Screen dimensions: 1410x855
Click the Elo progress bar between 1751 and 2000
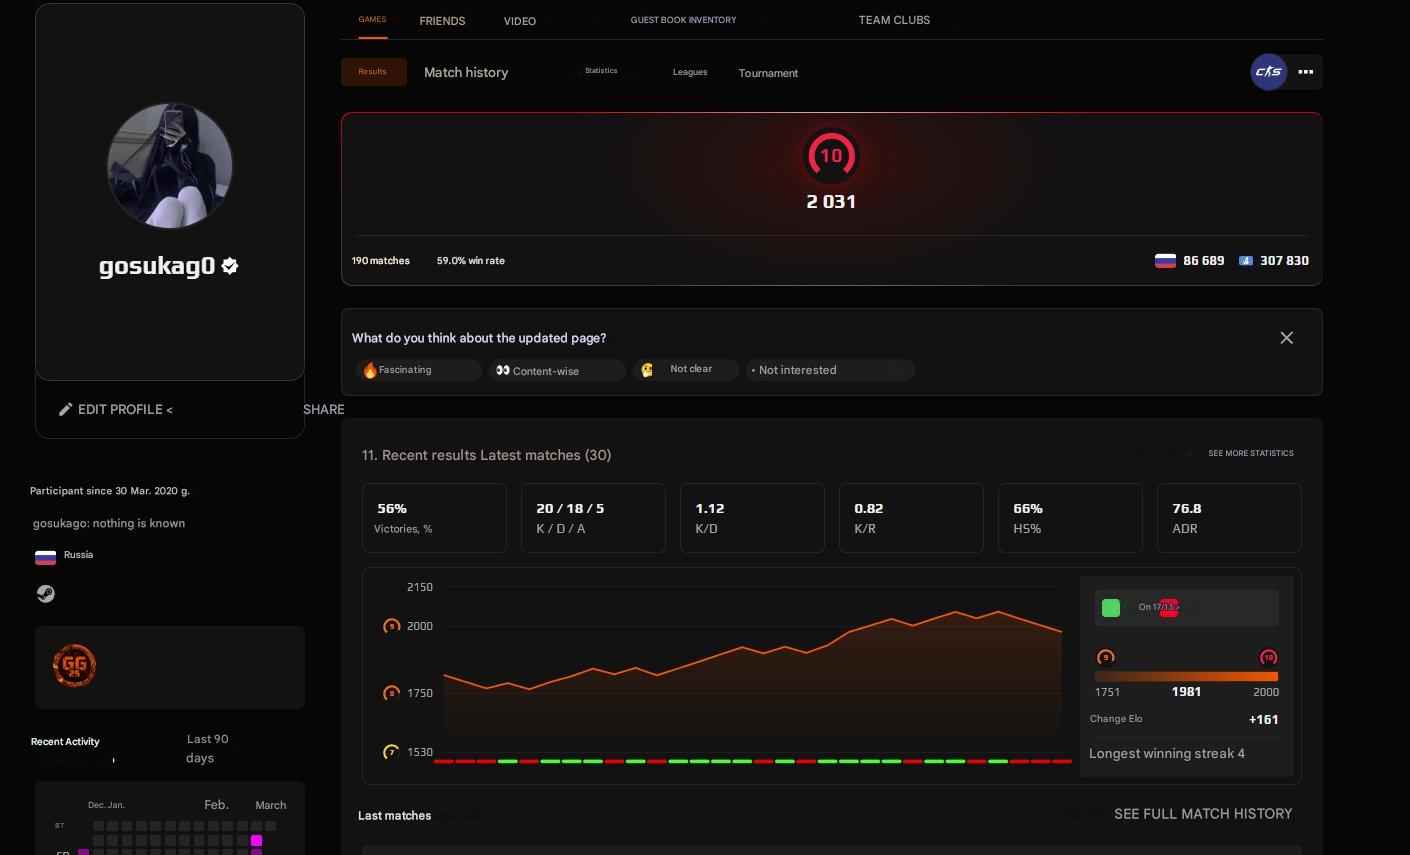[1186, 676]
